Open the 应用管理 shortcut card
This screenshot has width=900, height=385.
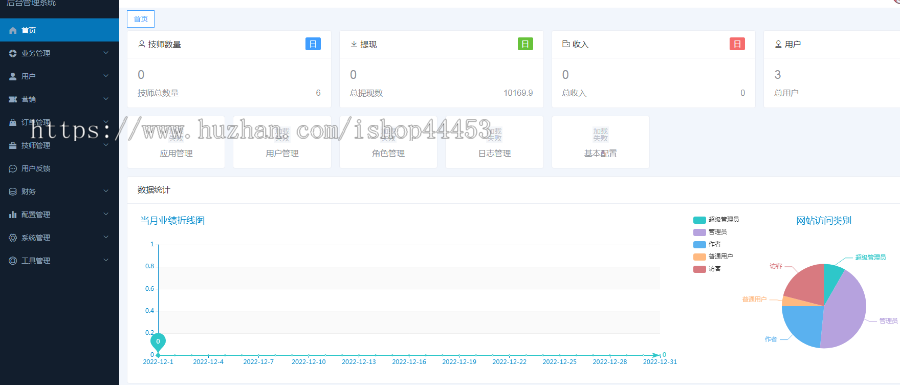(x=176, y=142)
